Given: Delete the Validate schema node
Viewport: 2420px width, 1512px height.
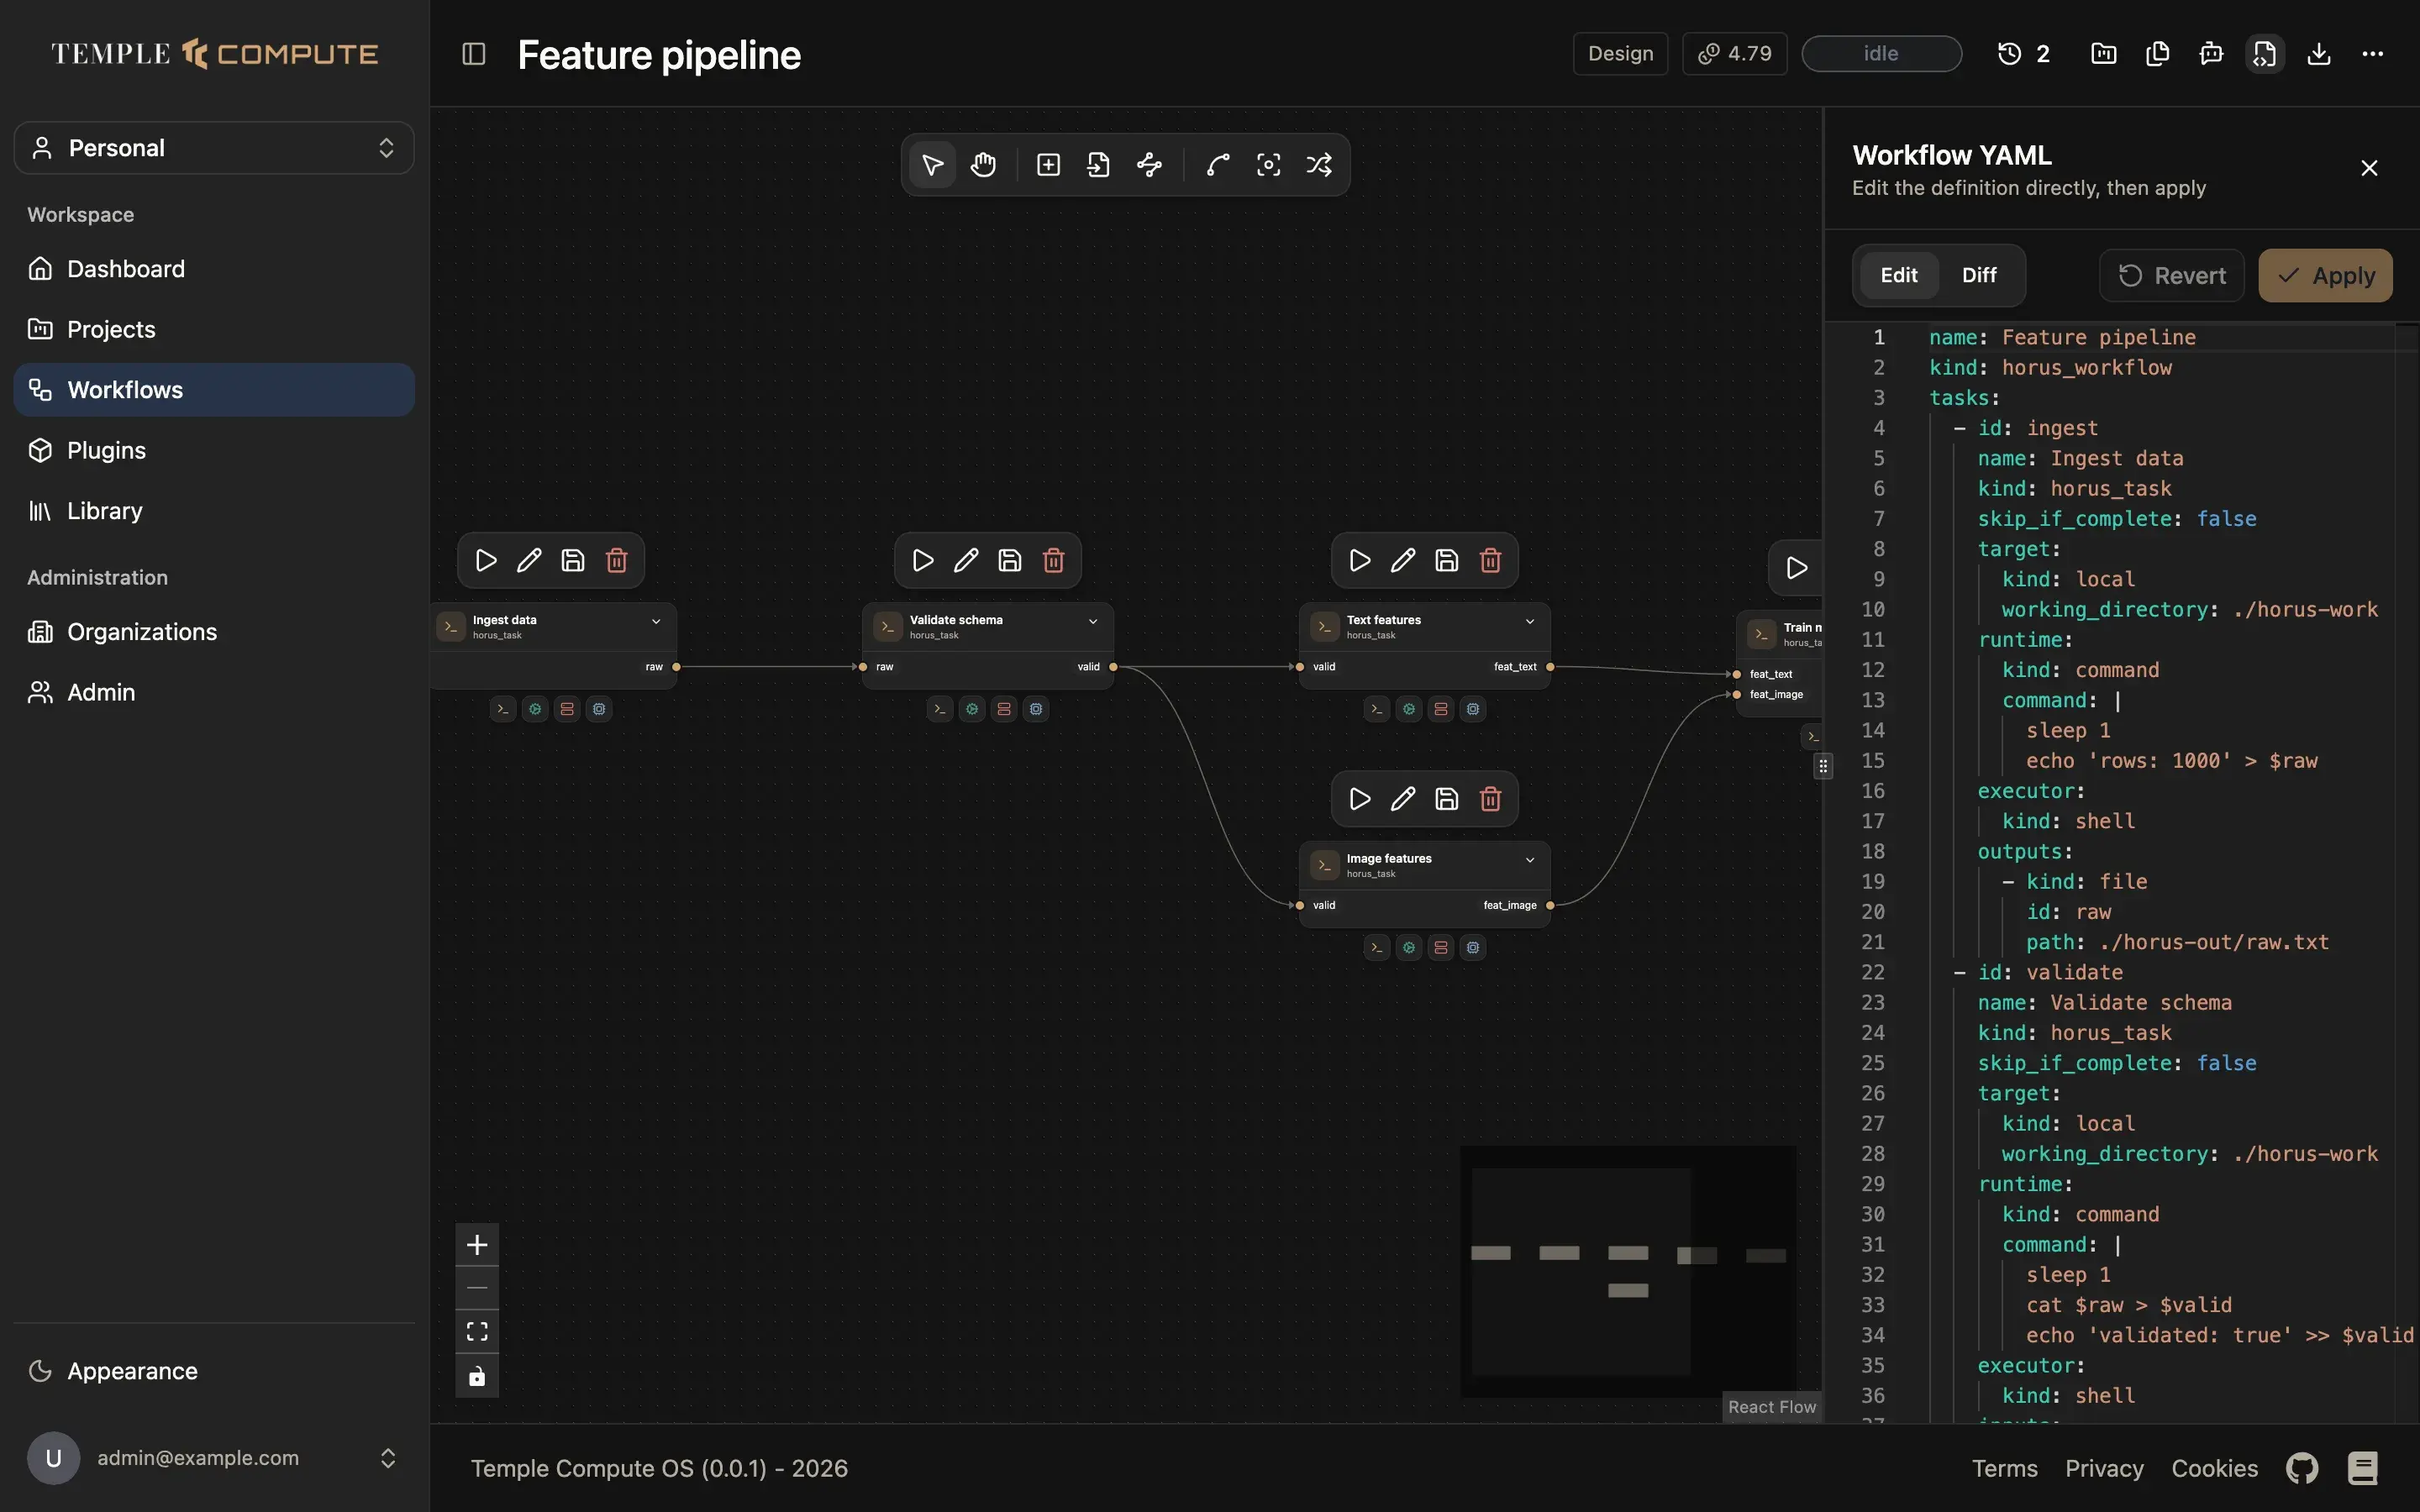Looking at the screenshot, I should point(1053,561).
